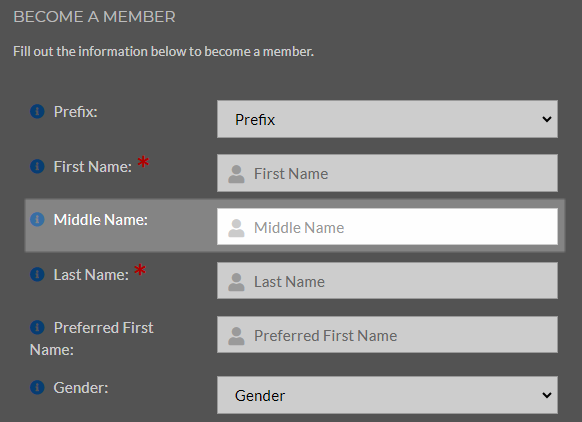Click the info icon beside Last Name

(37, 274)
